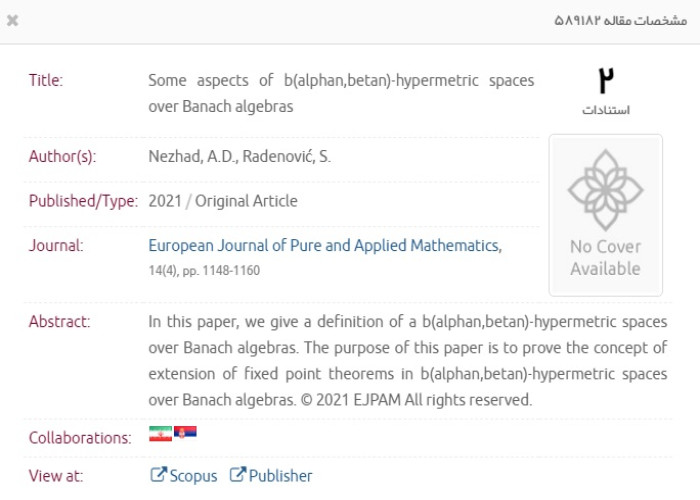The image size is (700, 500).
Task: Click the Serbia flag icon
Action: (185, 433)
